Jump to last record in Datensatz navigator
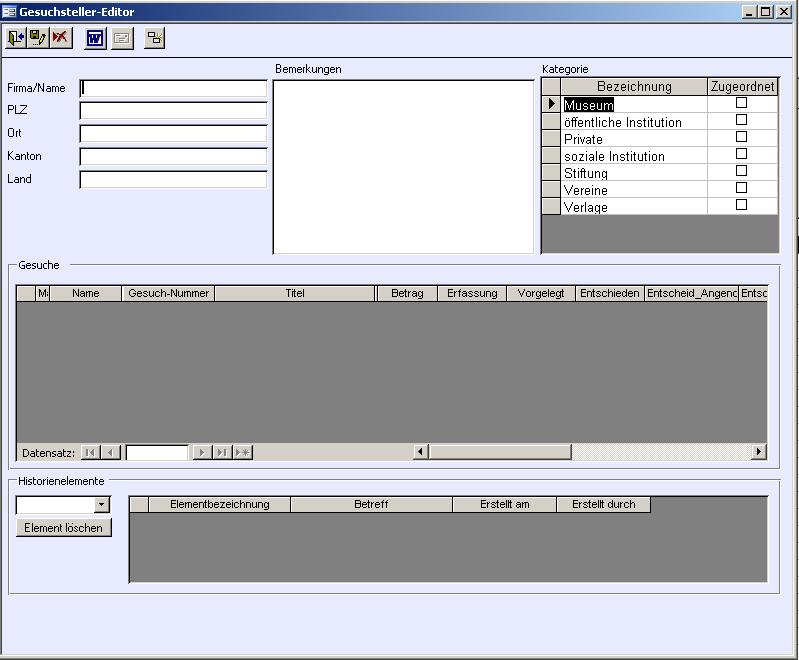Screen dimensions: 799x660 pos(222,452)
